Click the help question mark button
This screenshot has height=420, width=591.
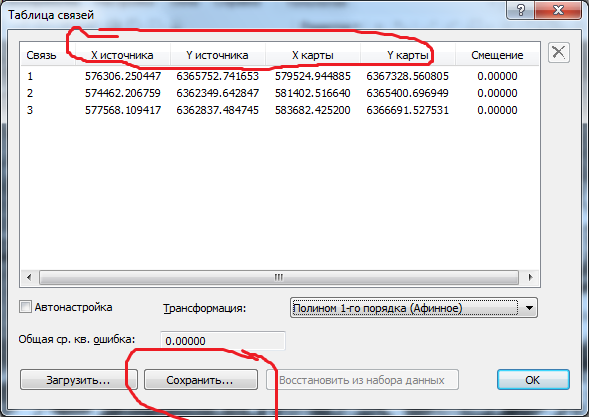point(520,10)
